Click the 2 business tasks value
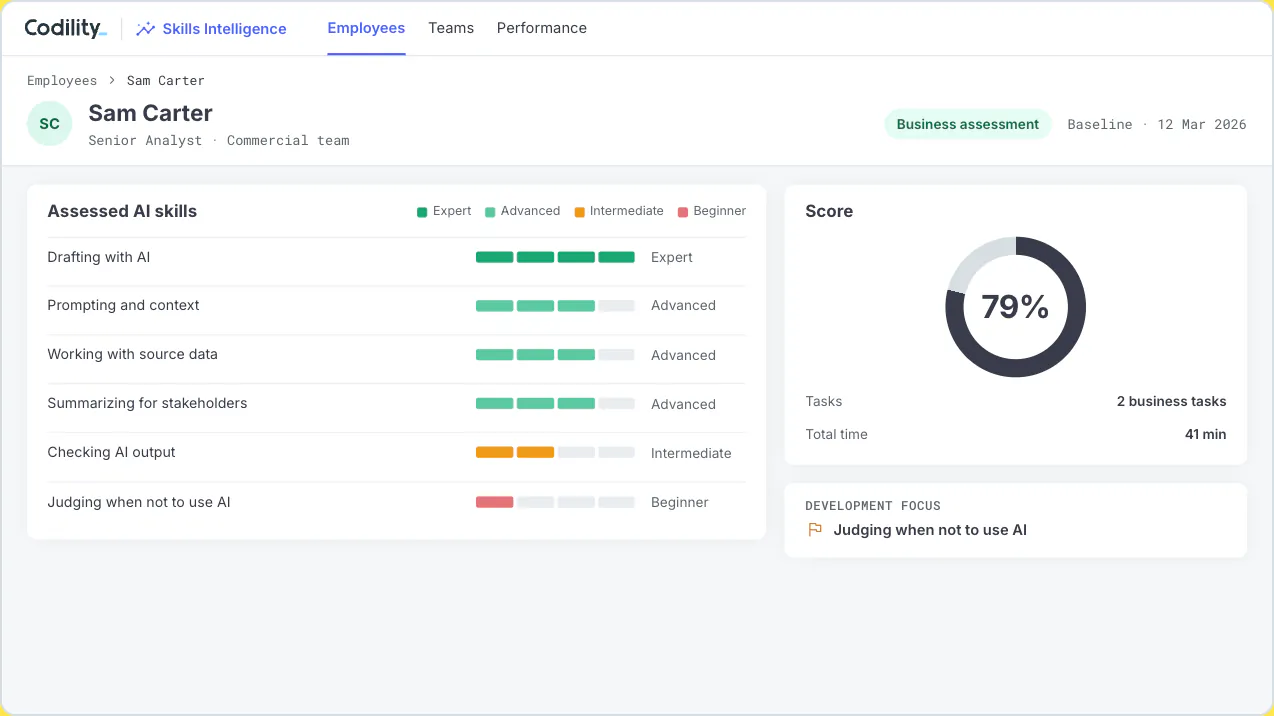Screen dimensions: 1274x716 (1171, 401)
